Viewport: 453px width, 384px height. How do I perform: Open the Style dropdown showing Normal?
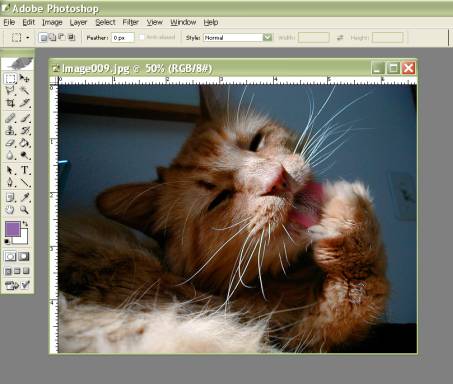coord(238,37)
